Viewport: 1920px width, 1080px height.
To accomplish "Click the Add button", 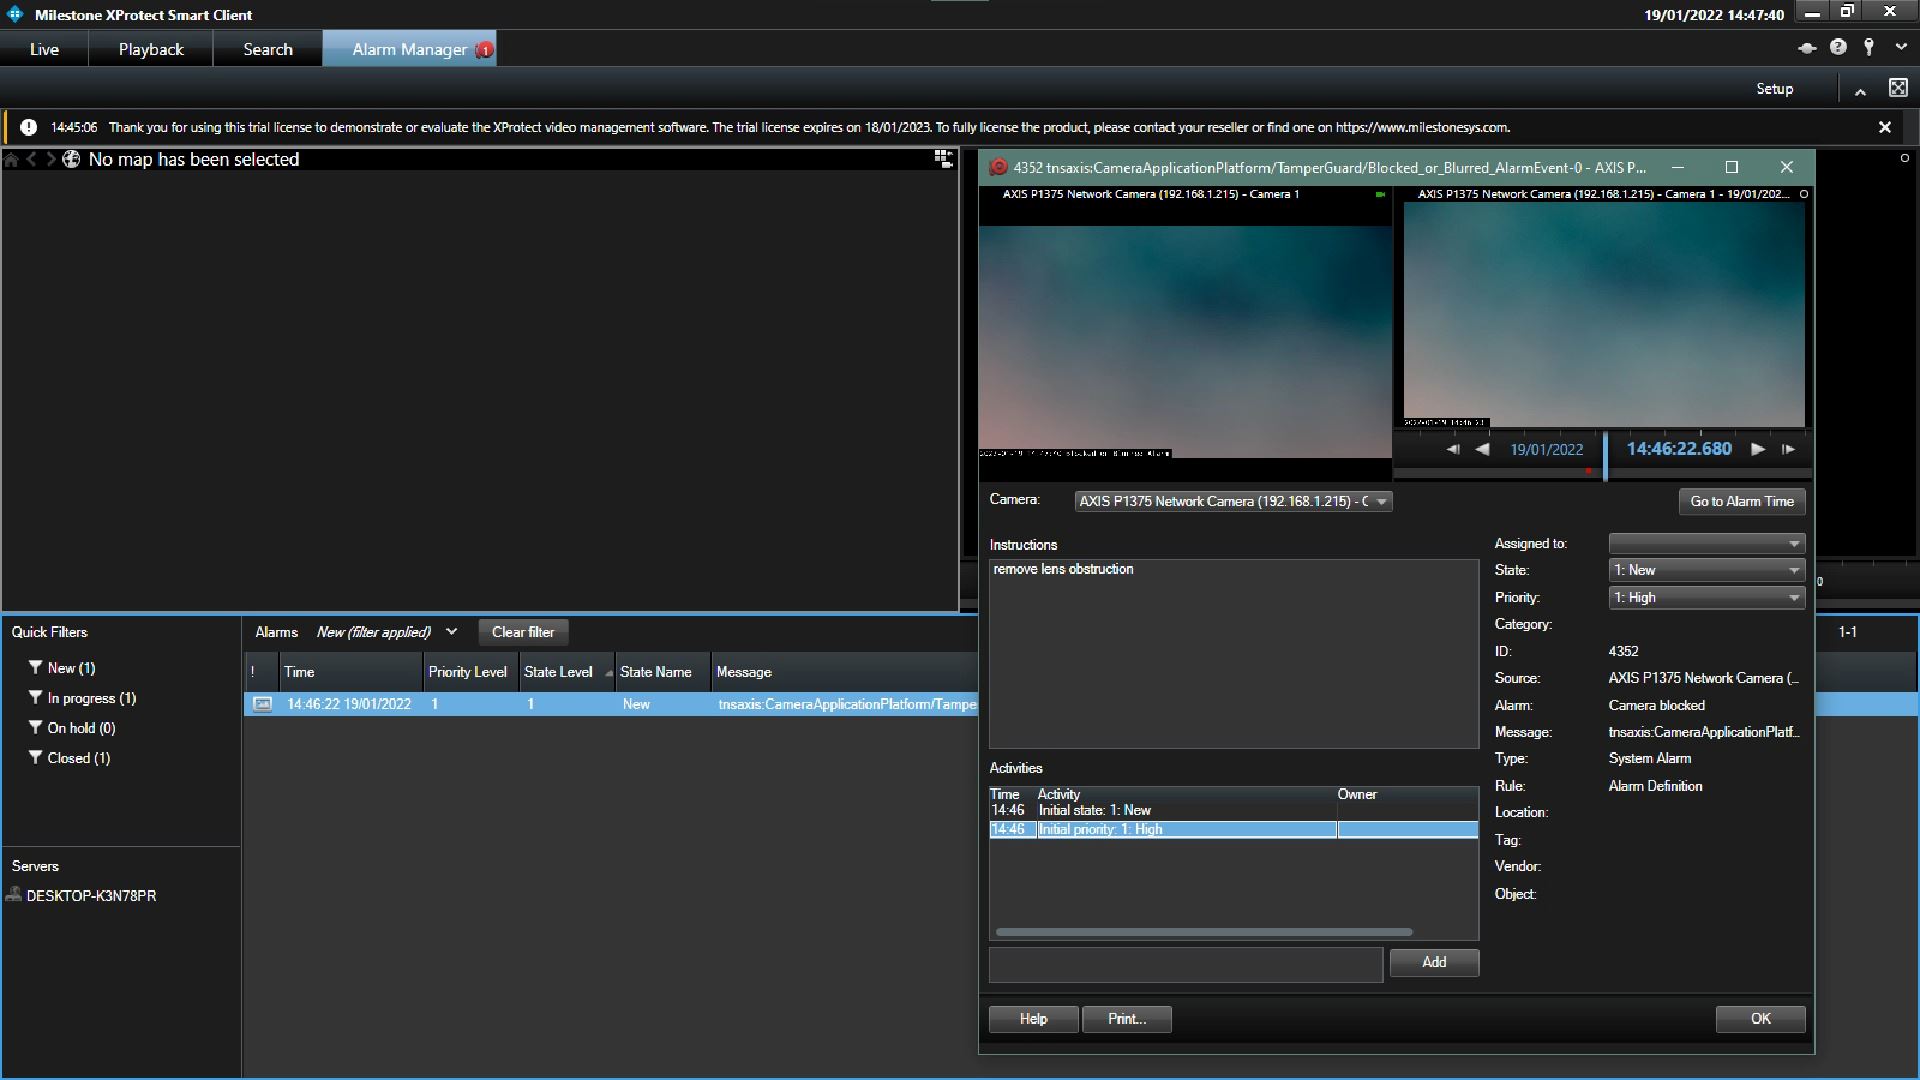I will [1434, 962].
